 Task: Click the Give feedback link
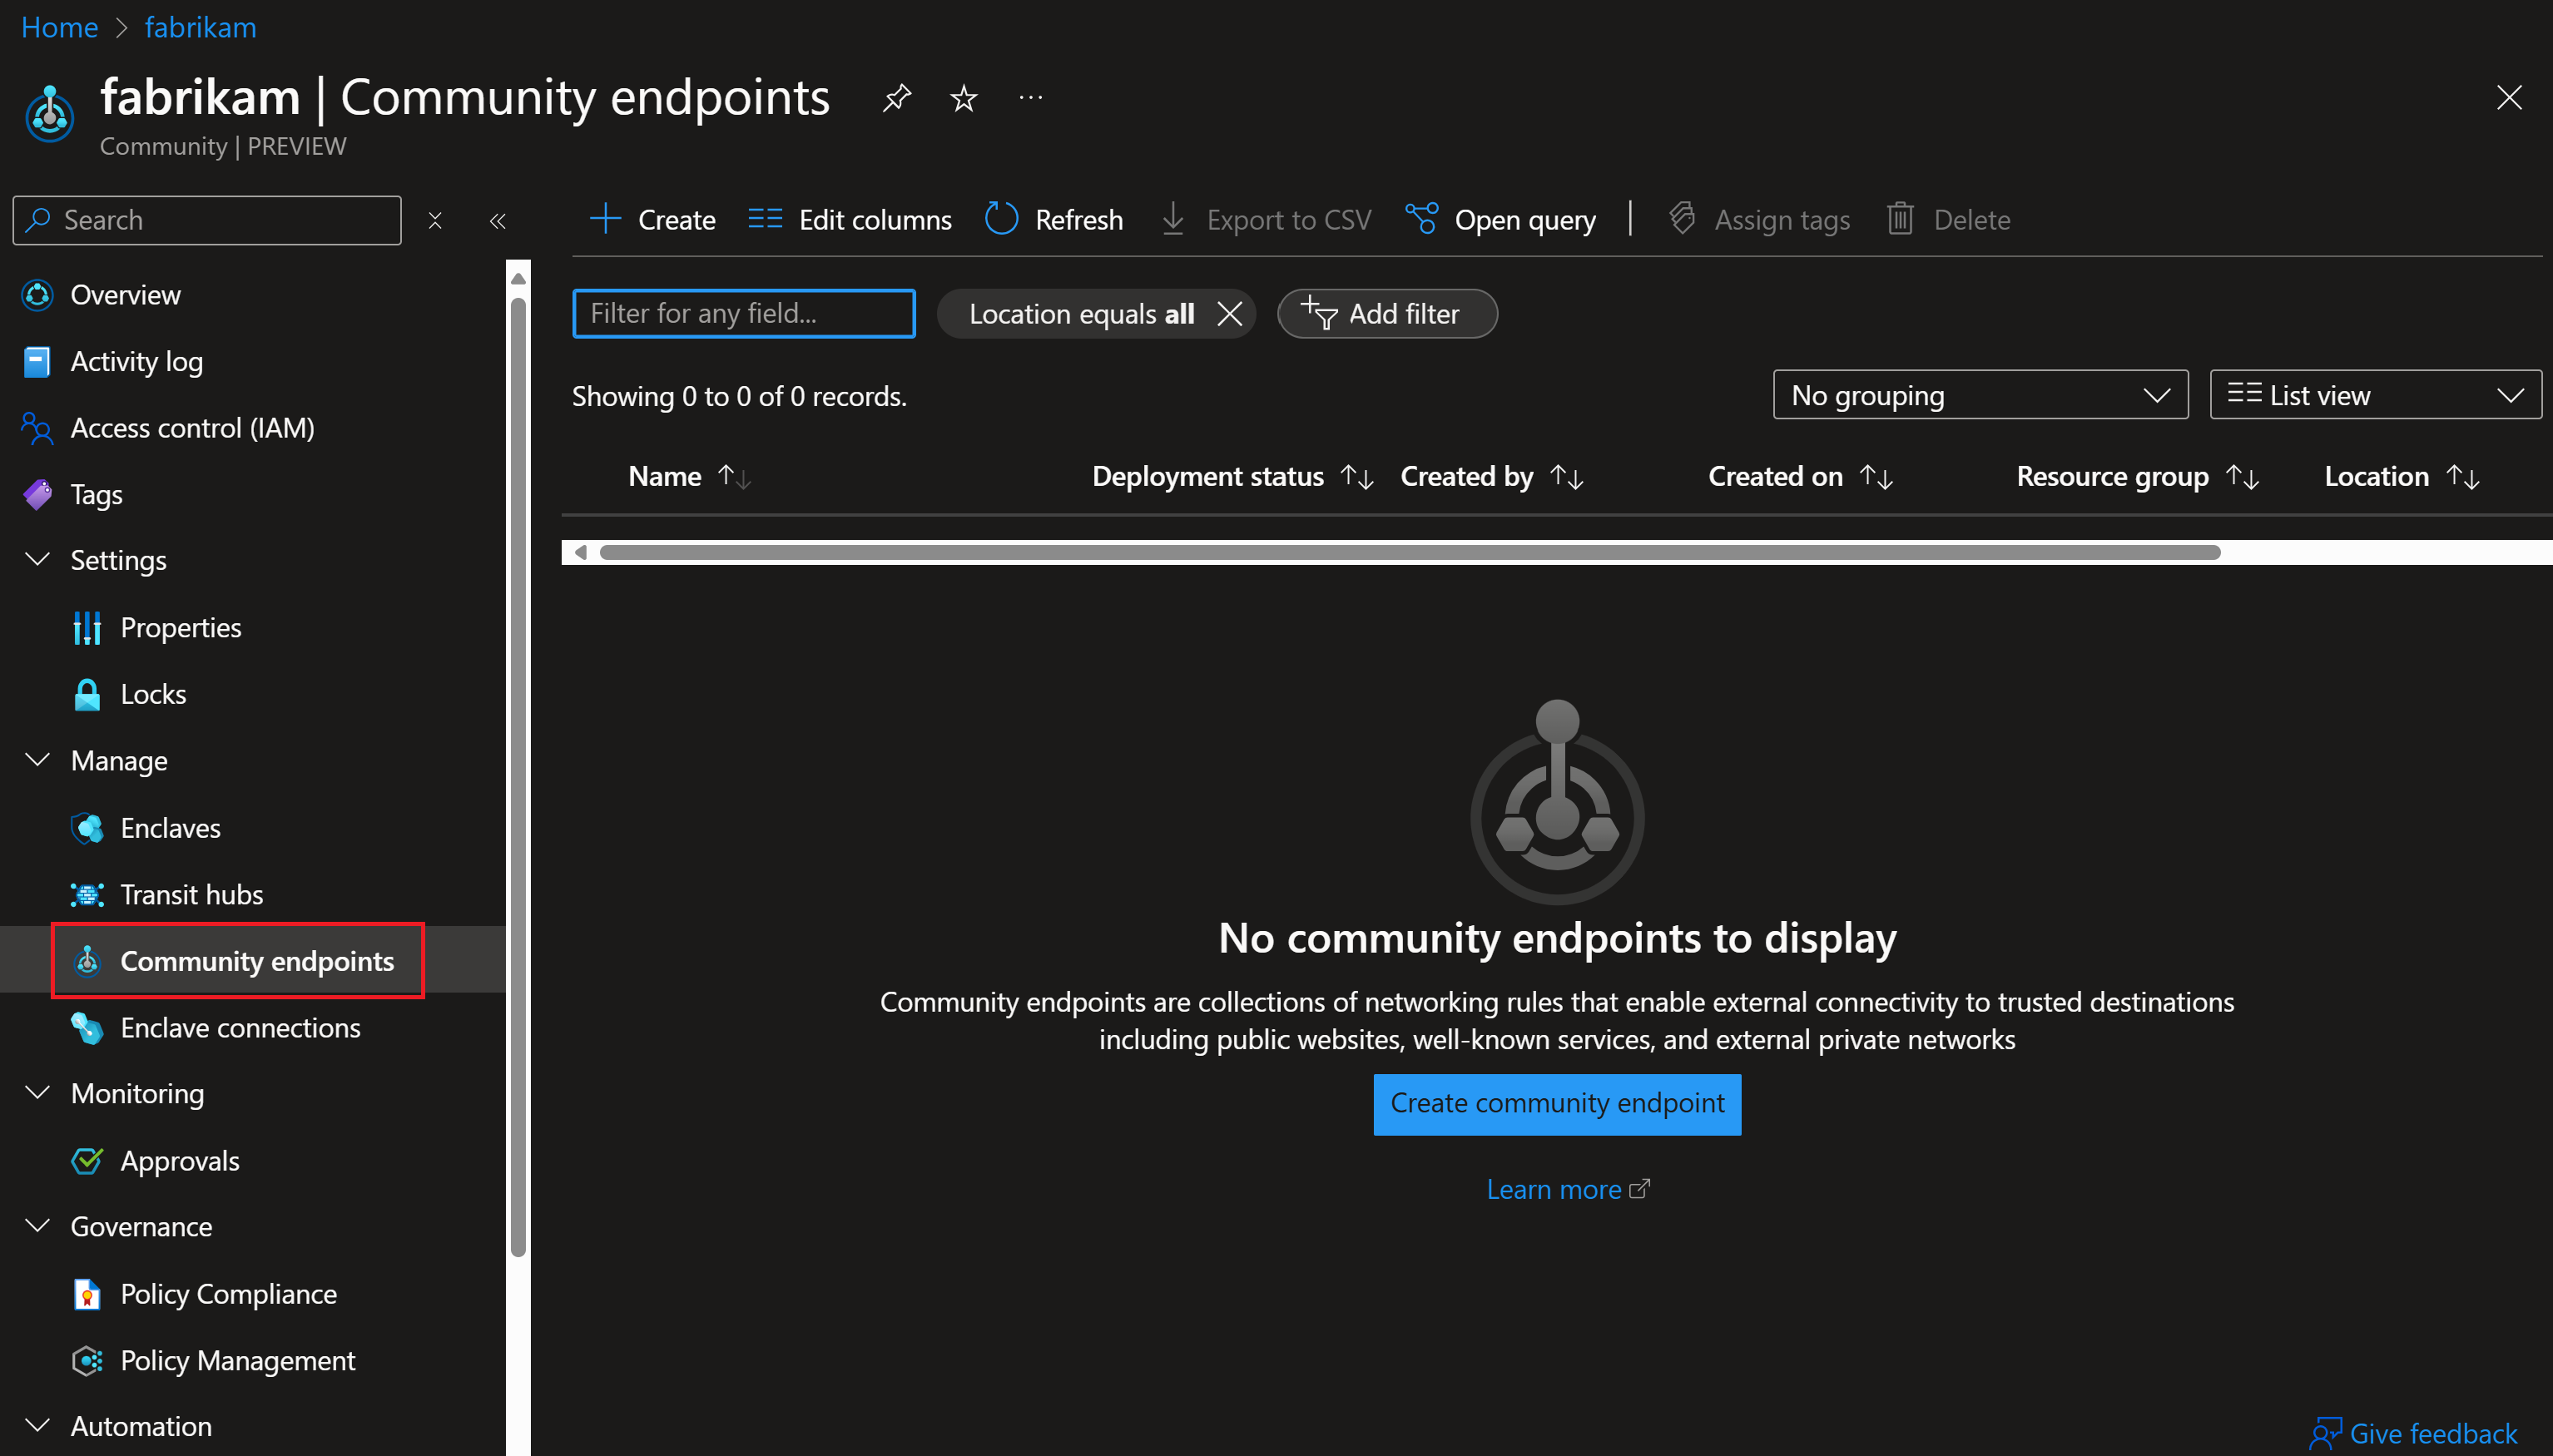click(2413, 1433)
